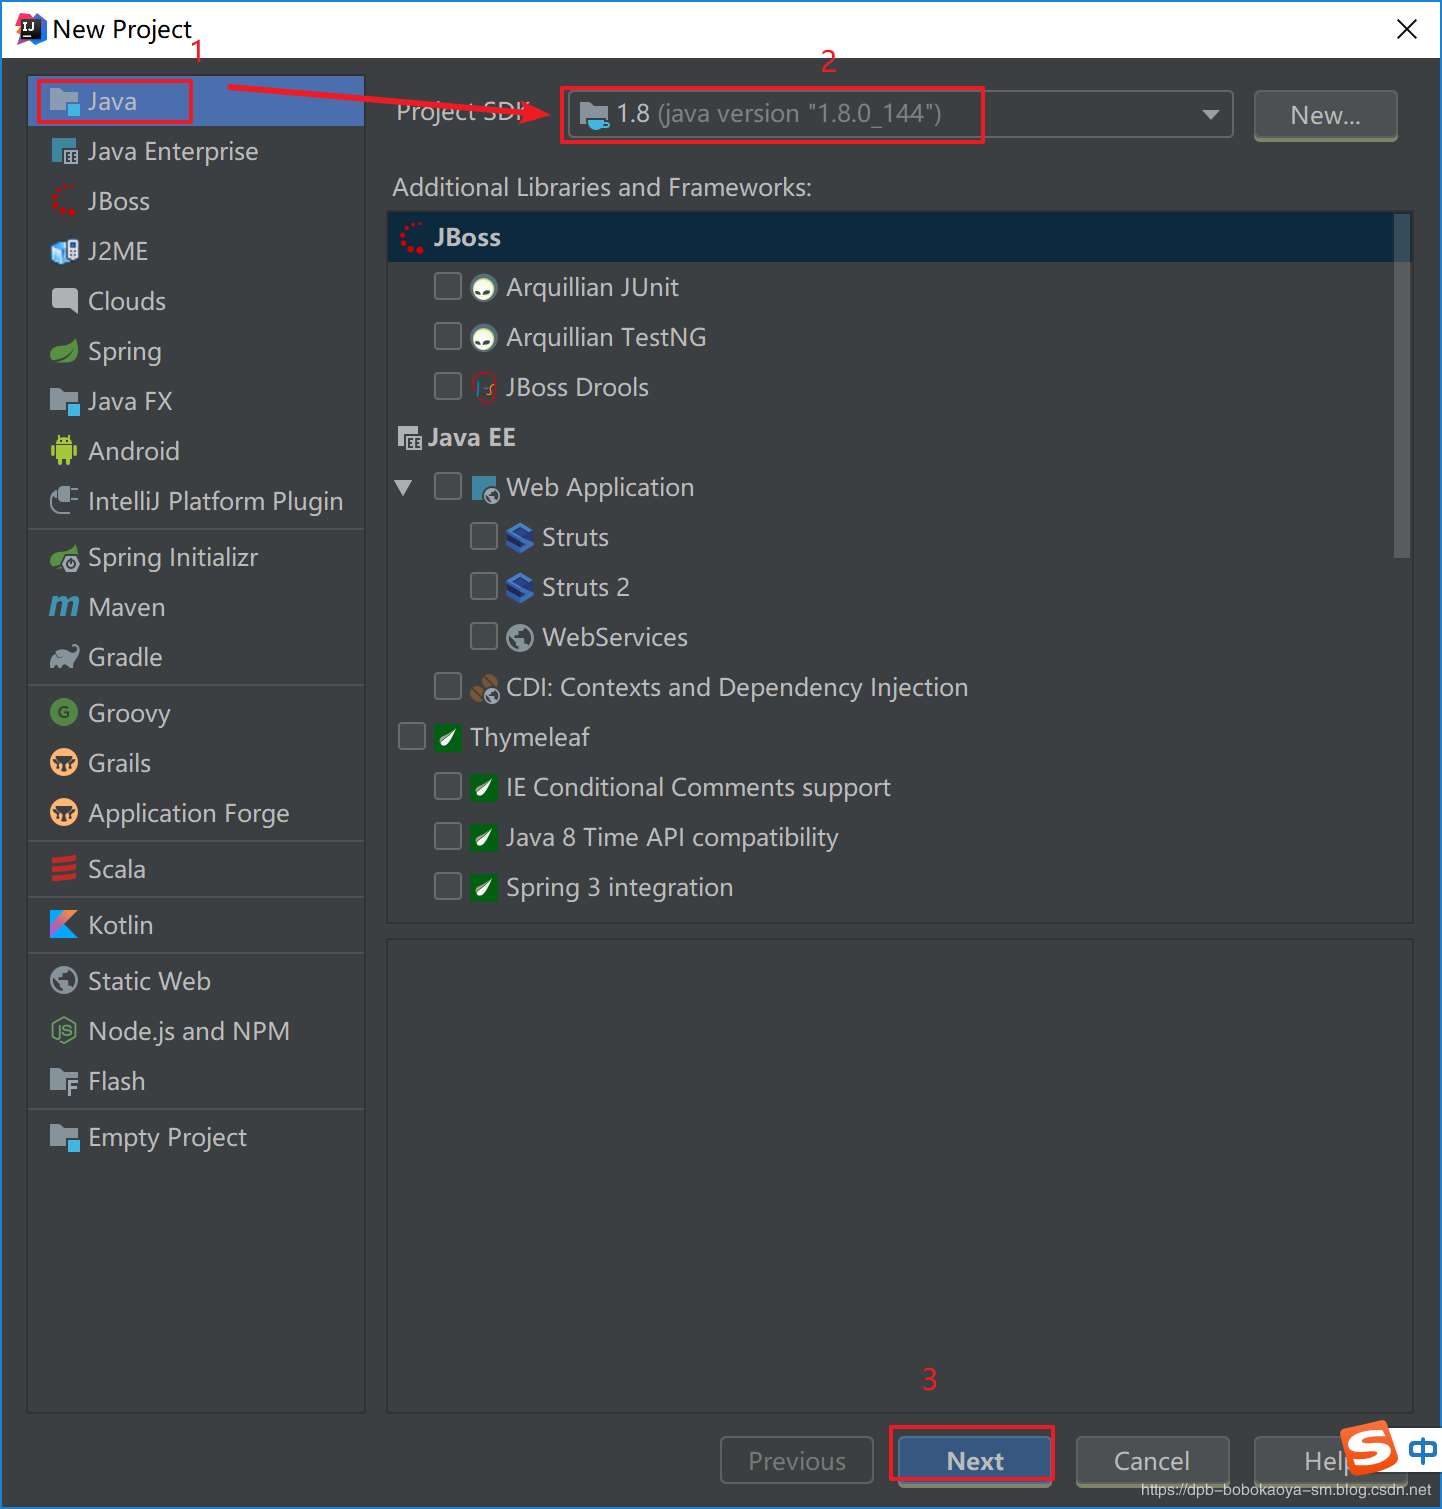Viewport: 1442px width, 1509px height.
Task: Enable the Thymeleaf checkbox
Action: click(412, 737)
